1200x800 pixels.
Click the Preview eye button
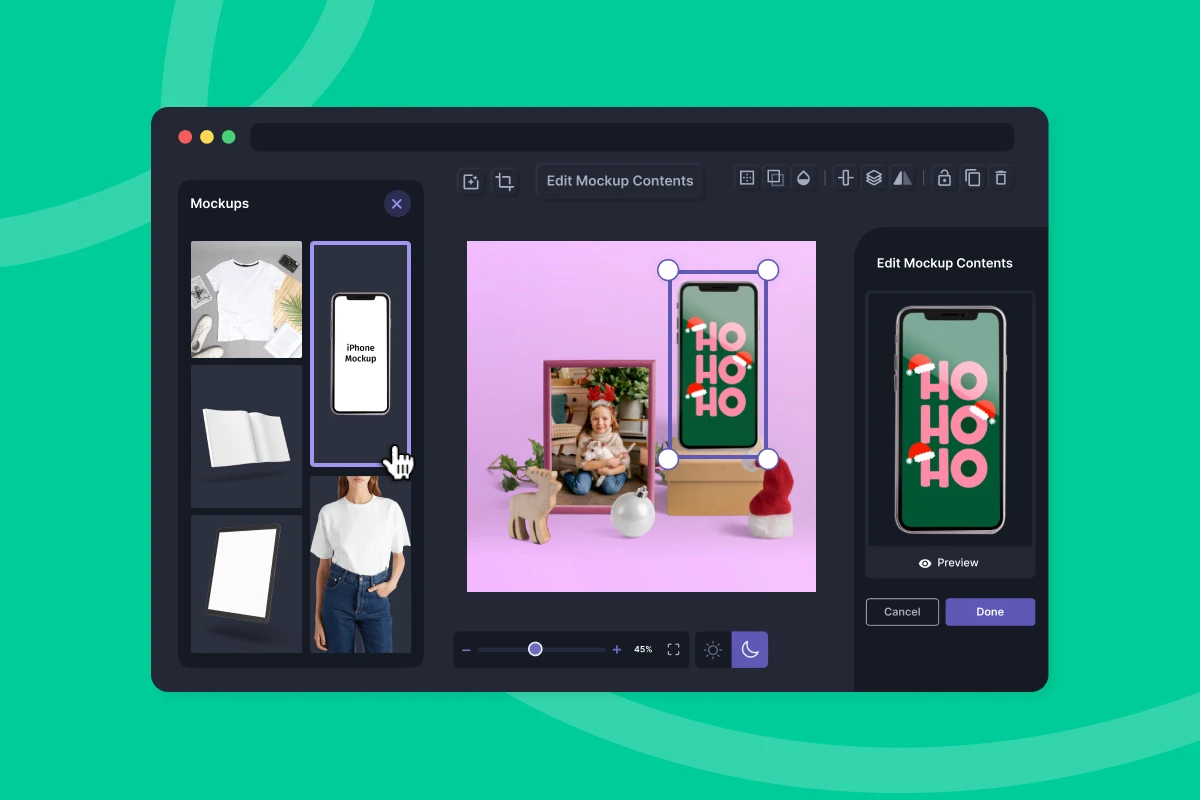[949, 563]
